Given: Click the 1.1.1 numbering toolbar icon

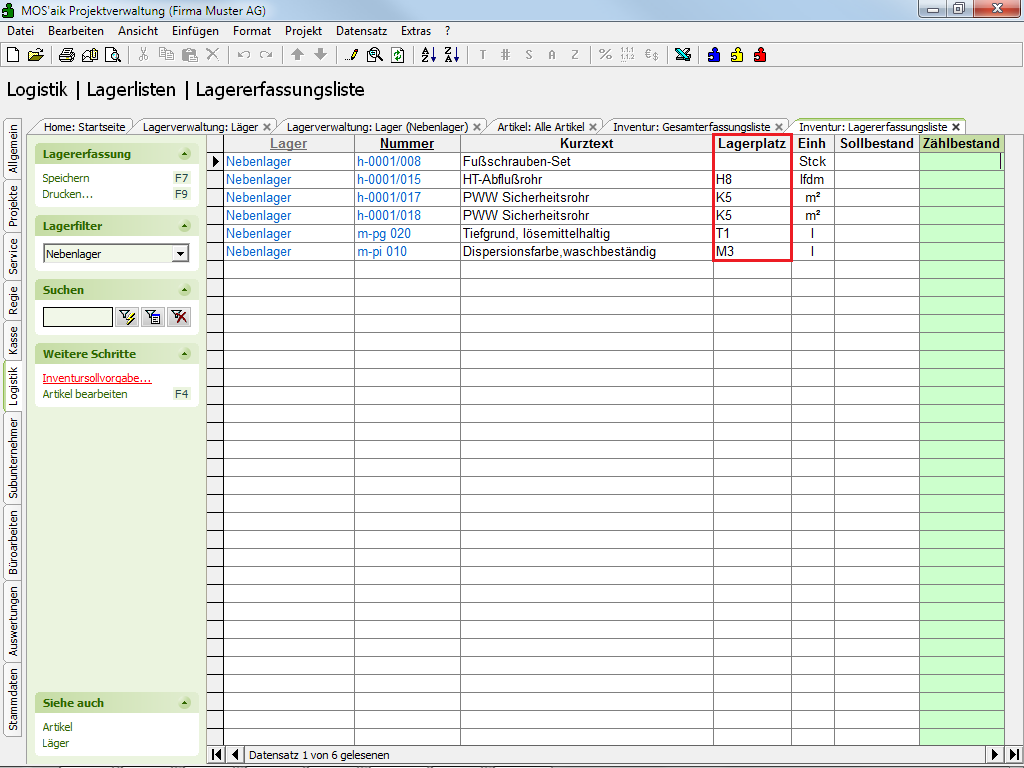Looking at the screenshot, I should pos(628,55).
